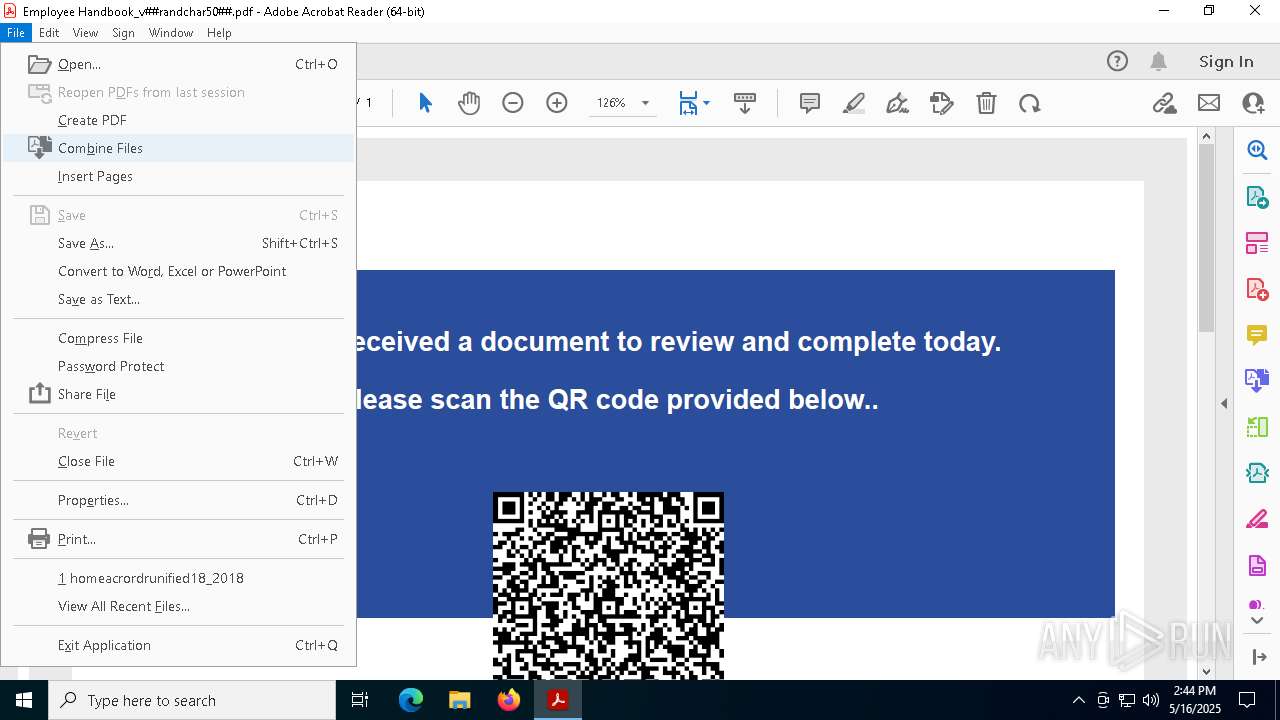This screenshot has width=1280, height=720.
Task: Open Combine Files tool in right pane
Action: (1257, 380)
